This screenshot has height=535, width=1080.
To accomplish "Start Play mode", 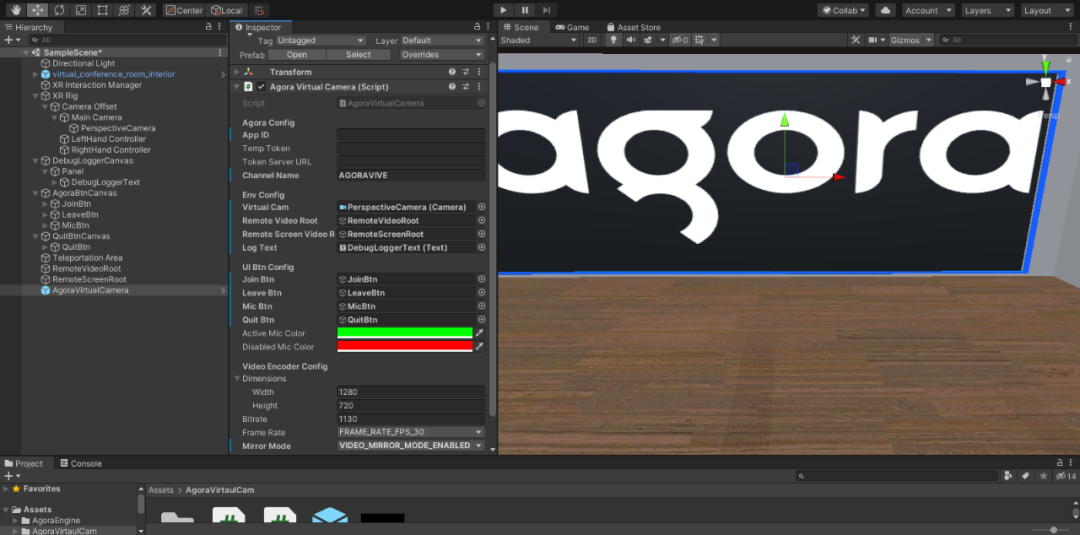I will coord(503,10).
